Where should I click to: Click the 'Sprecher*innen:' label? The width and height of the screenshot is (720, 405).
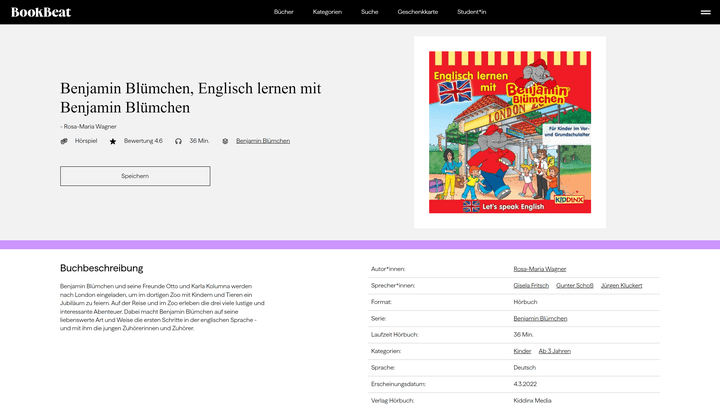393,286
